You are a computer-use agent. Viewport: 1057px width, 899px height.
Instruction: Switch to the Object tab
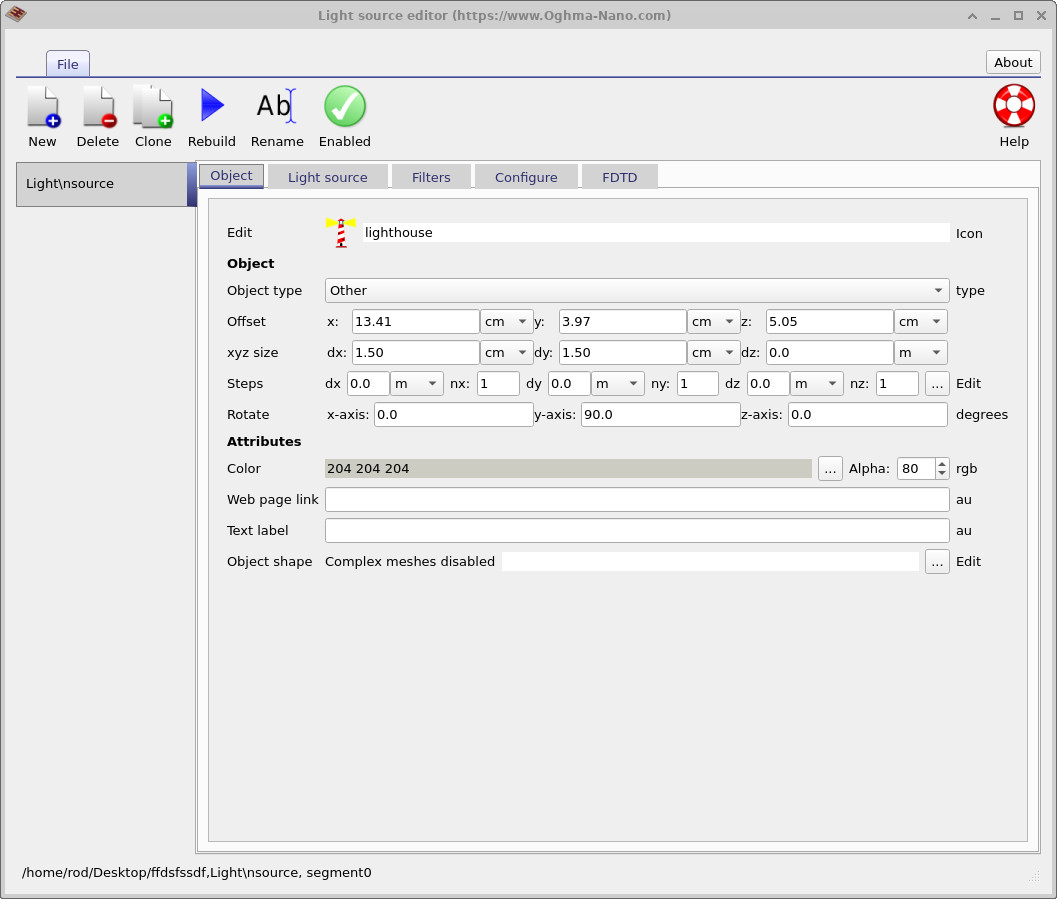(x=231, y=176)
